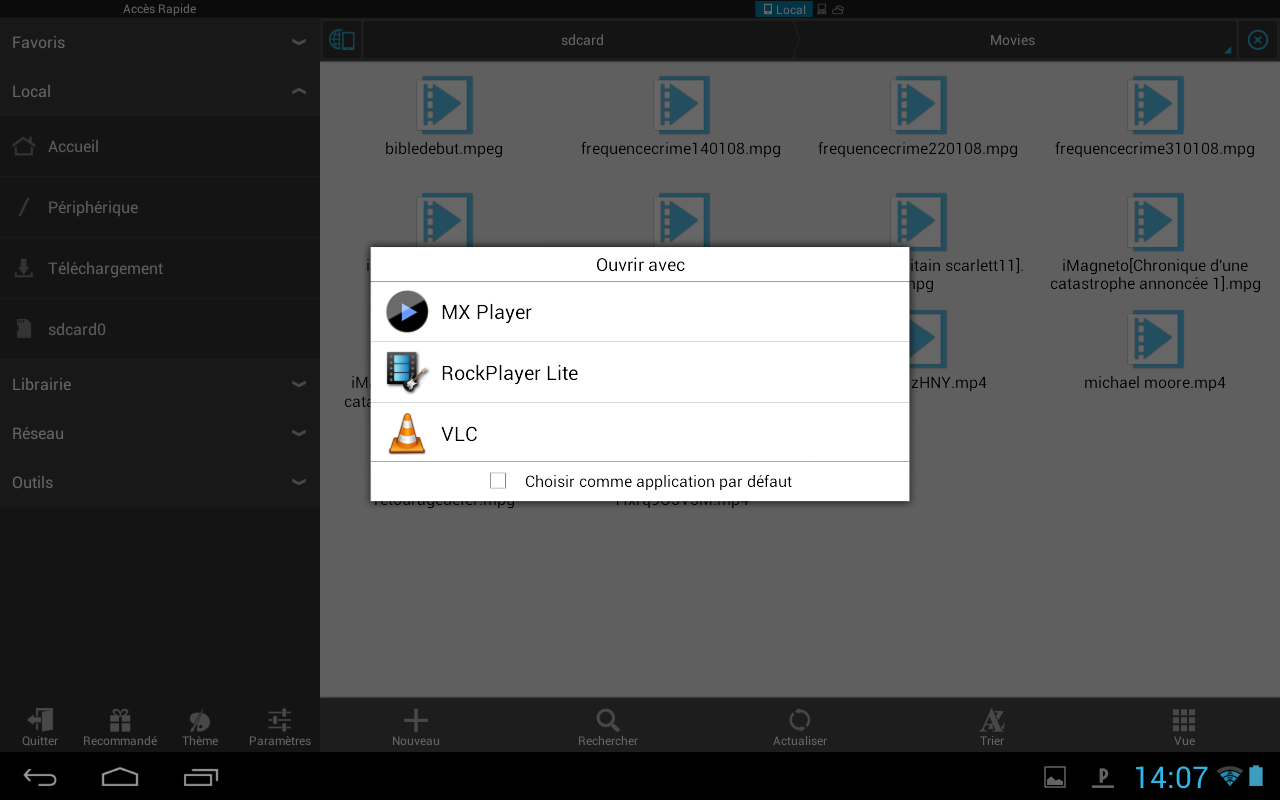
Task: Expand the Favoris section
Action: [x=160, y=42]
